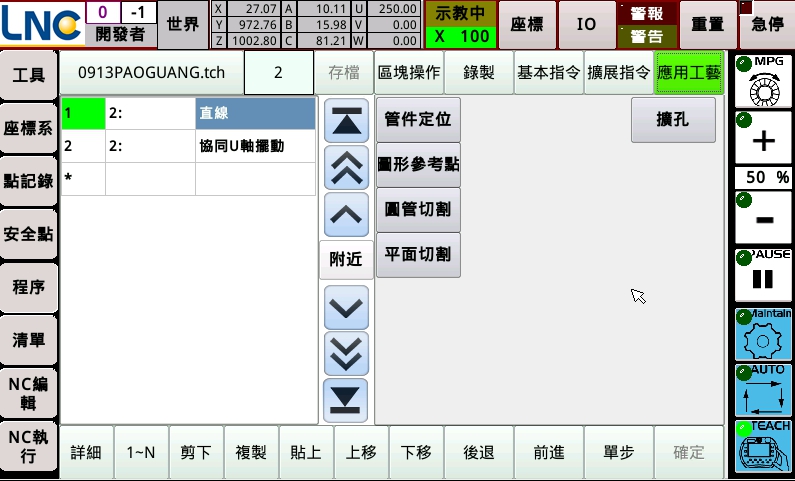Click the X 100 speed display
The image size is (795, 481).
460,36
